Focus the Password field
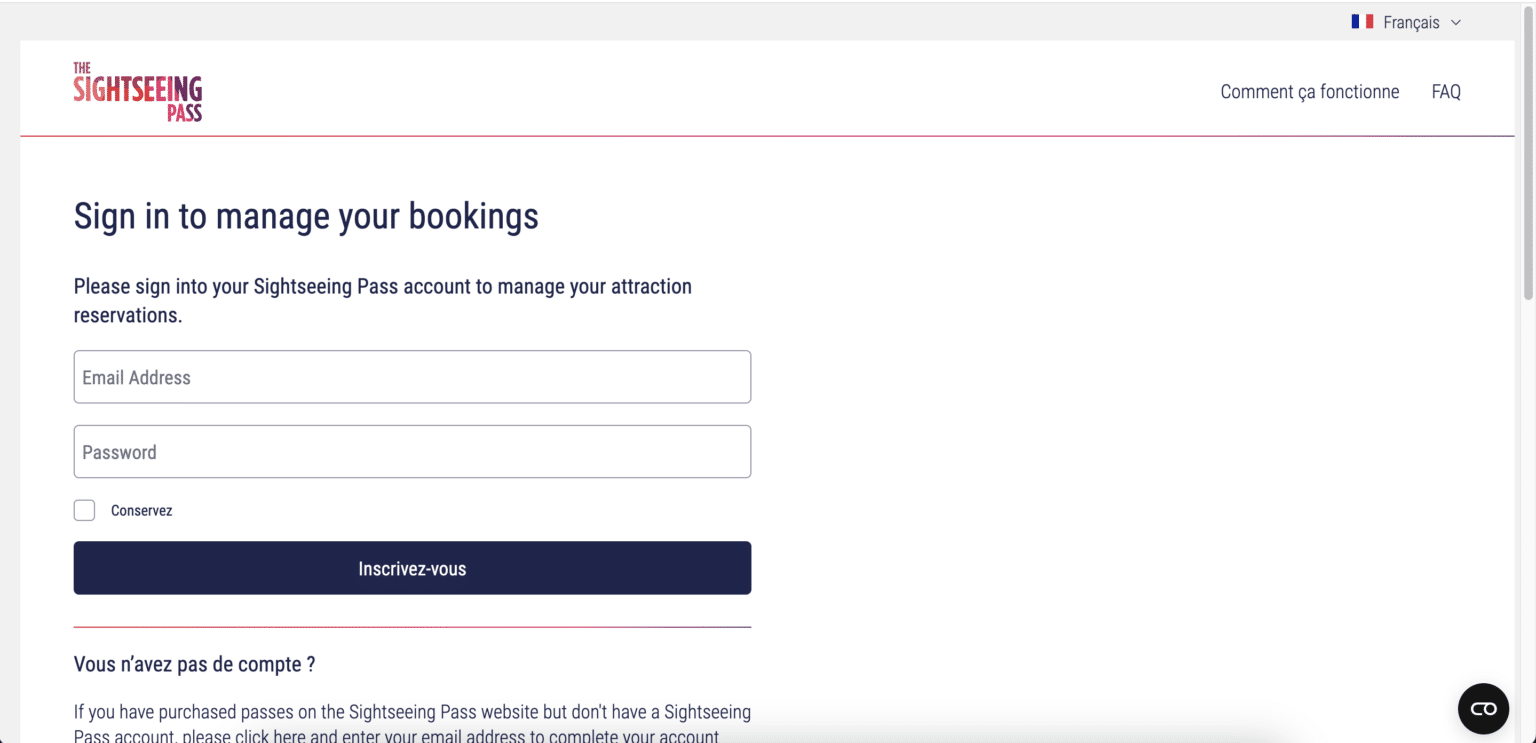 coord(412,452)
